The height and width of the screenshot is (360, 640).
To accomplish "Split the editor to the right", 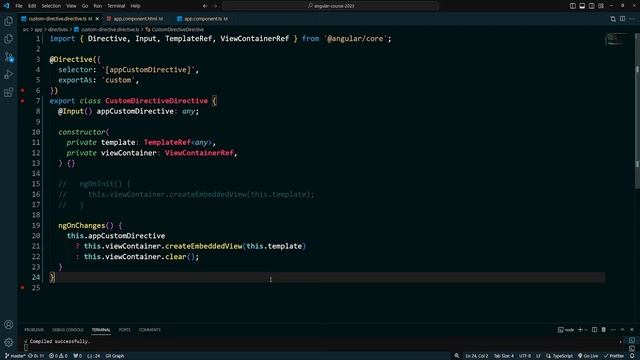I will [622, 19].
